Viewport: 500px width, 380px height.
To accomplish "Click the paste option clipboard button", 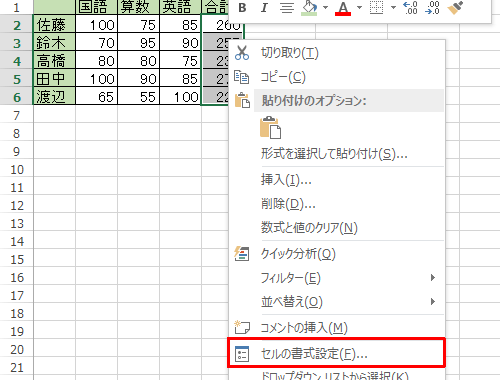I will coord(270,127).
